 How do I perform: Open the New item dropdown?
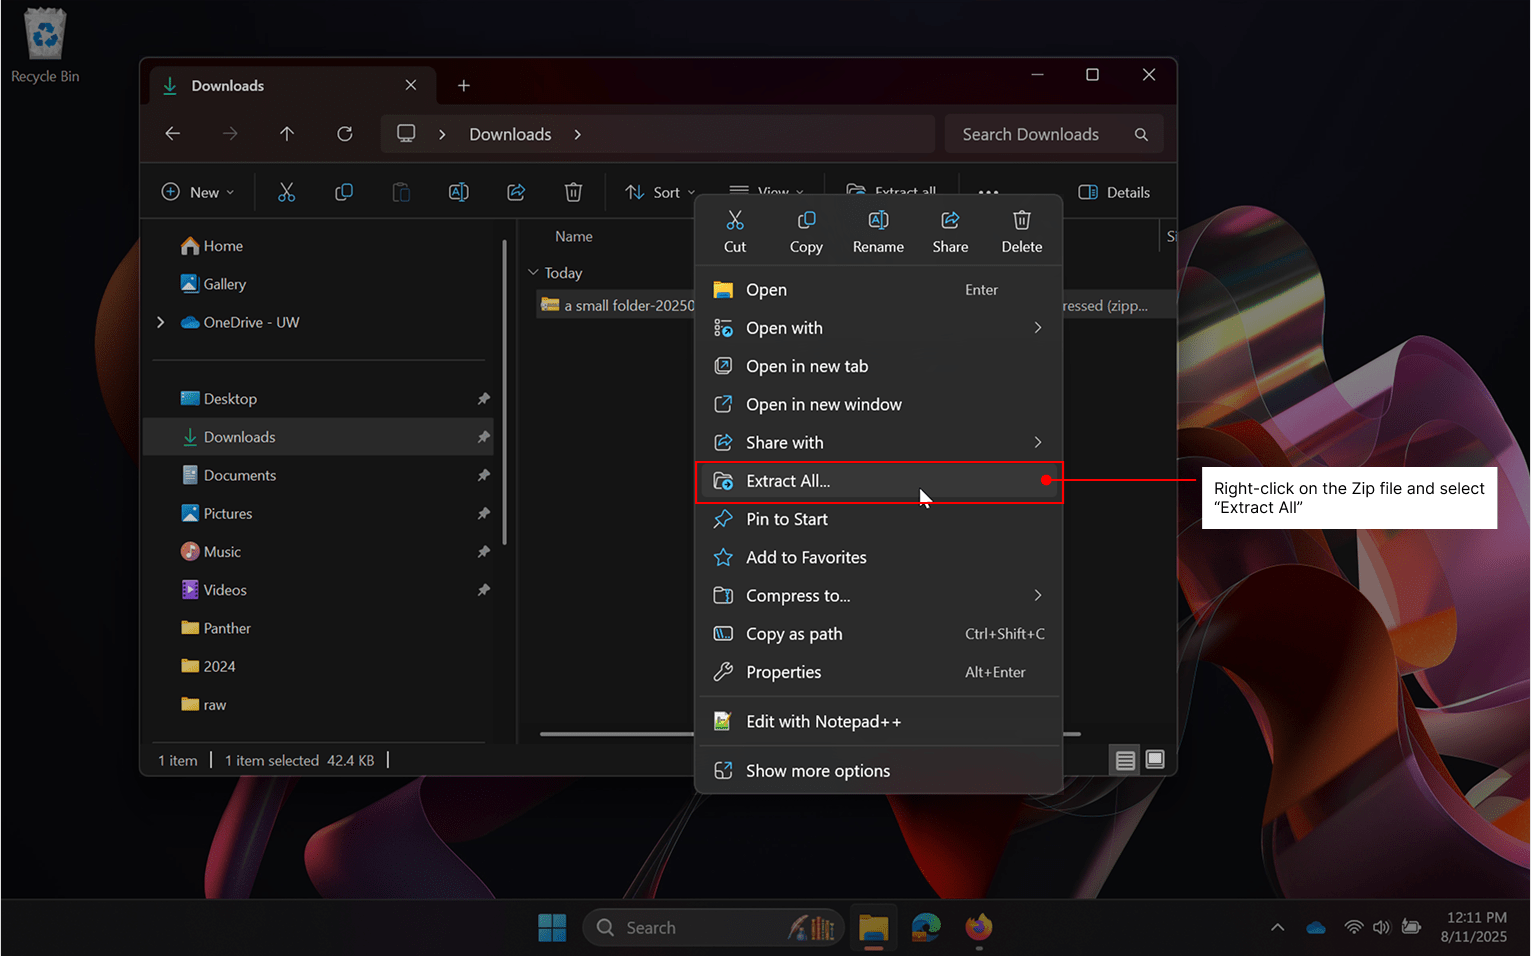coord(197,191)
